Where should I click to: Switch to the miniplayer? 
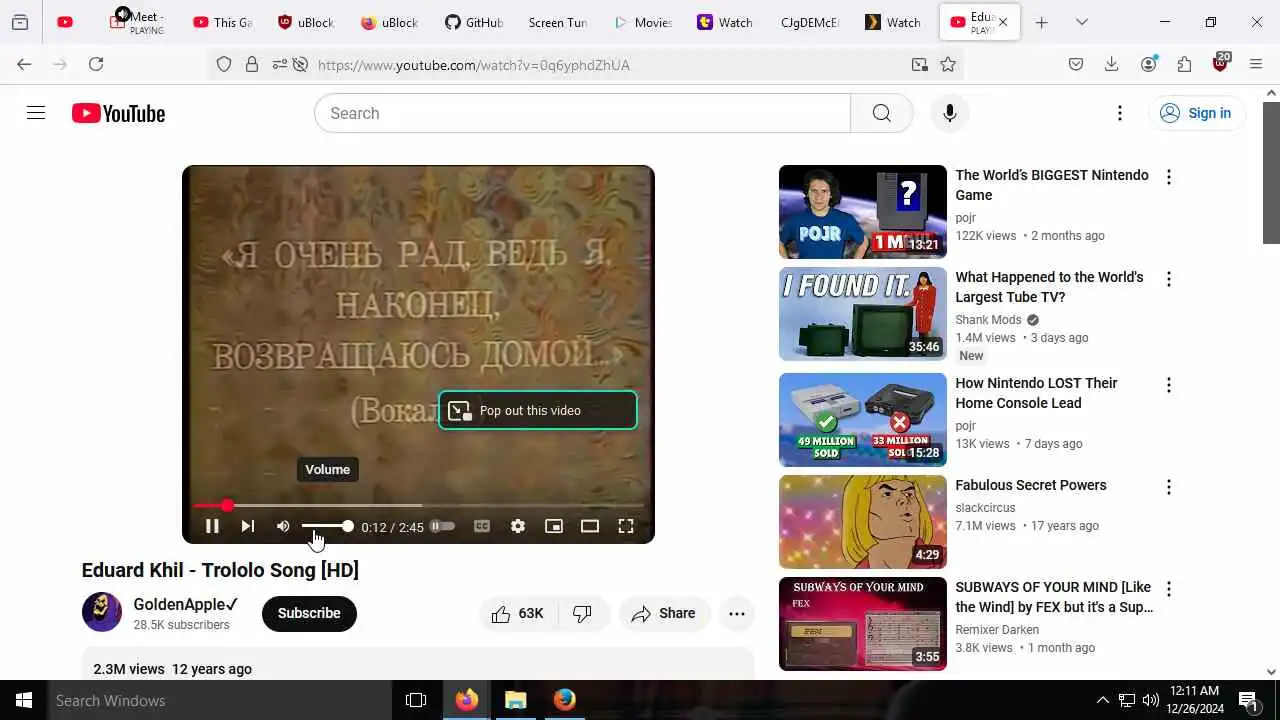554,526
